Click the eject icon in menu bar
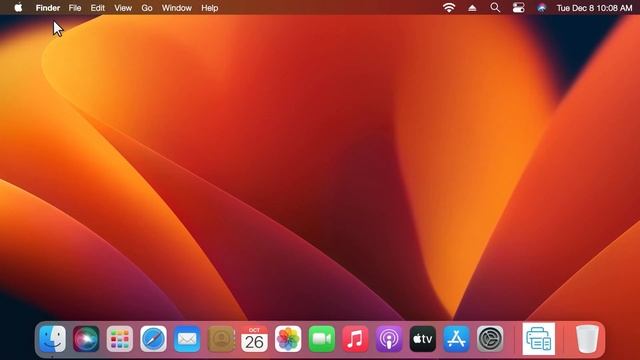 click(x=472, y=8)
